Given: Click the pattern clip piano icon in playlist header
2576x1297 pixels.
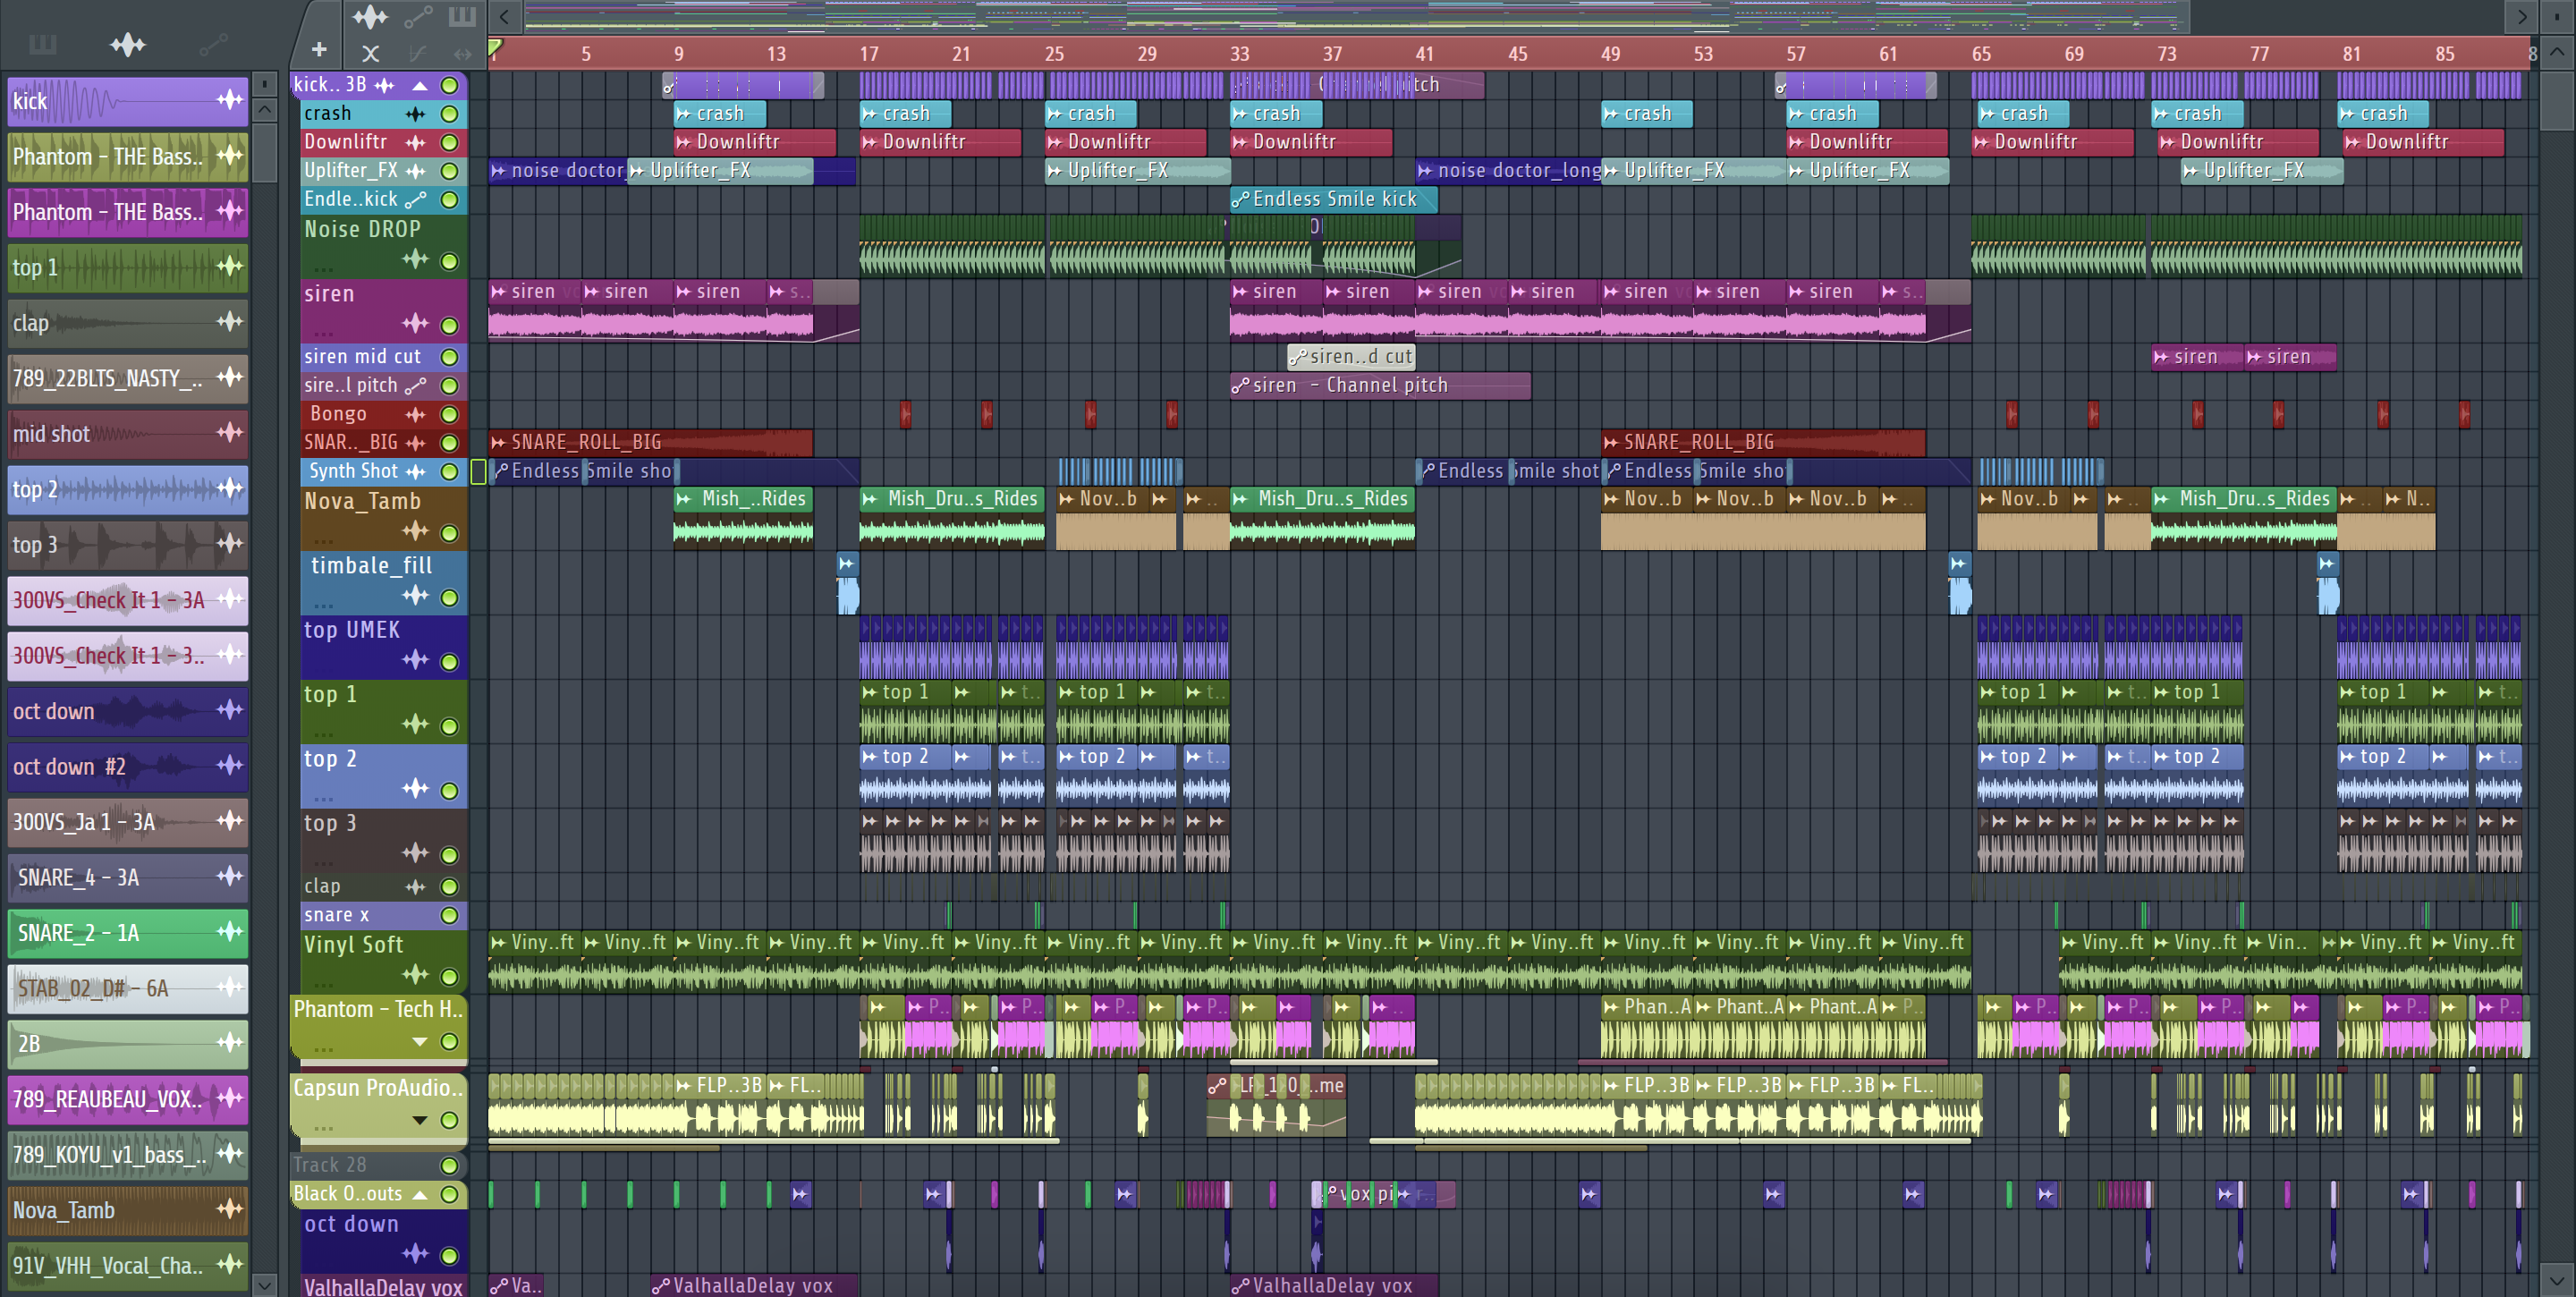Looking at the screenshot, I should click(461, 16).
